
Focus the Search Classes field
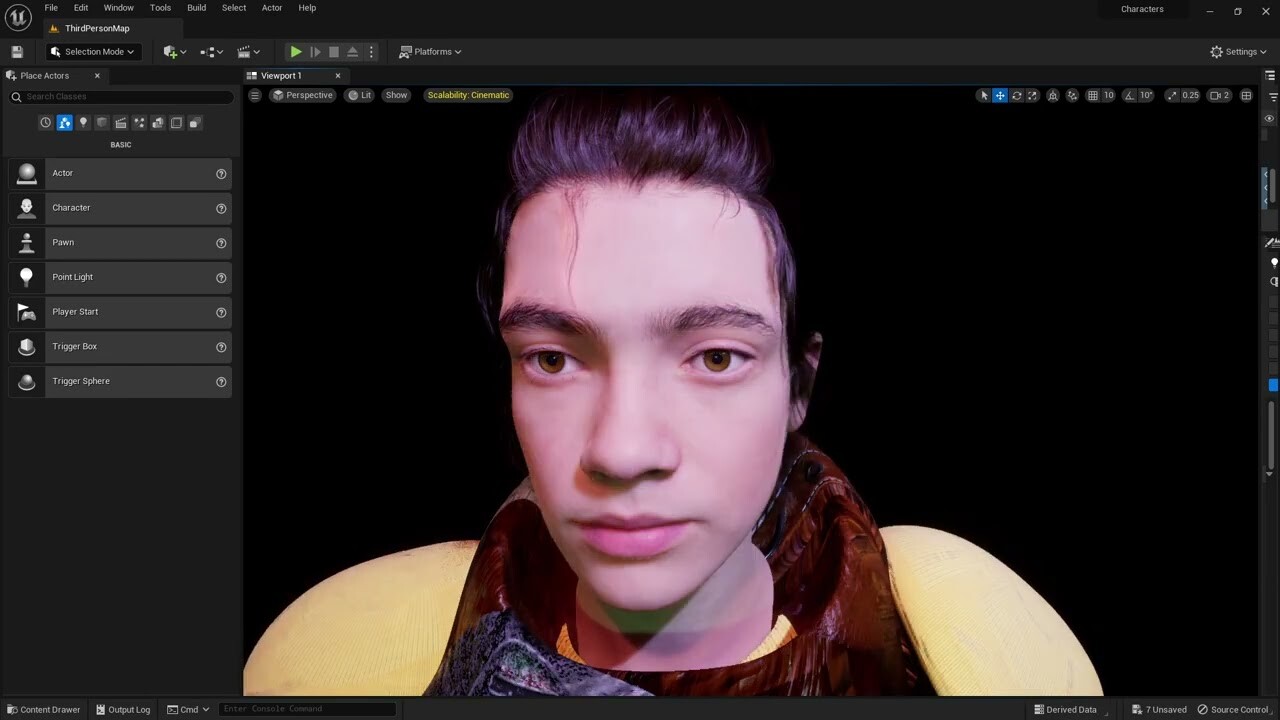tap(121, 97)
